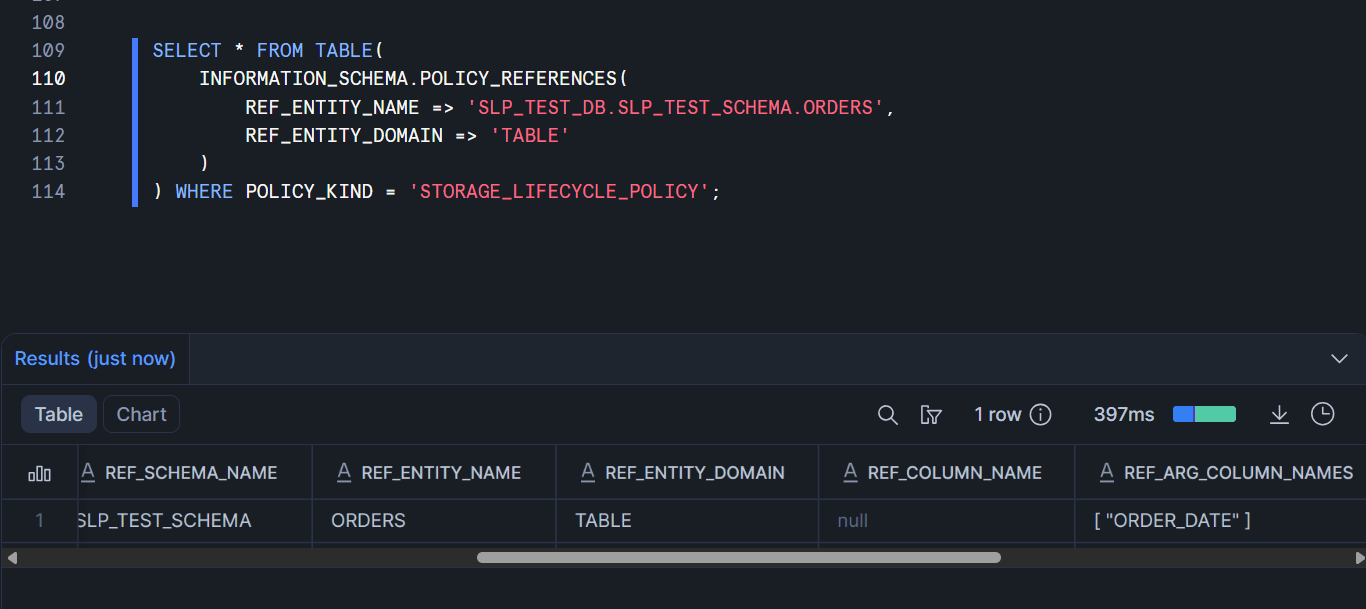Switch to the Table view
This screenshot has width=1366, height=609.
click(x=59, y=414)
